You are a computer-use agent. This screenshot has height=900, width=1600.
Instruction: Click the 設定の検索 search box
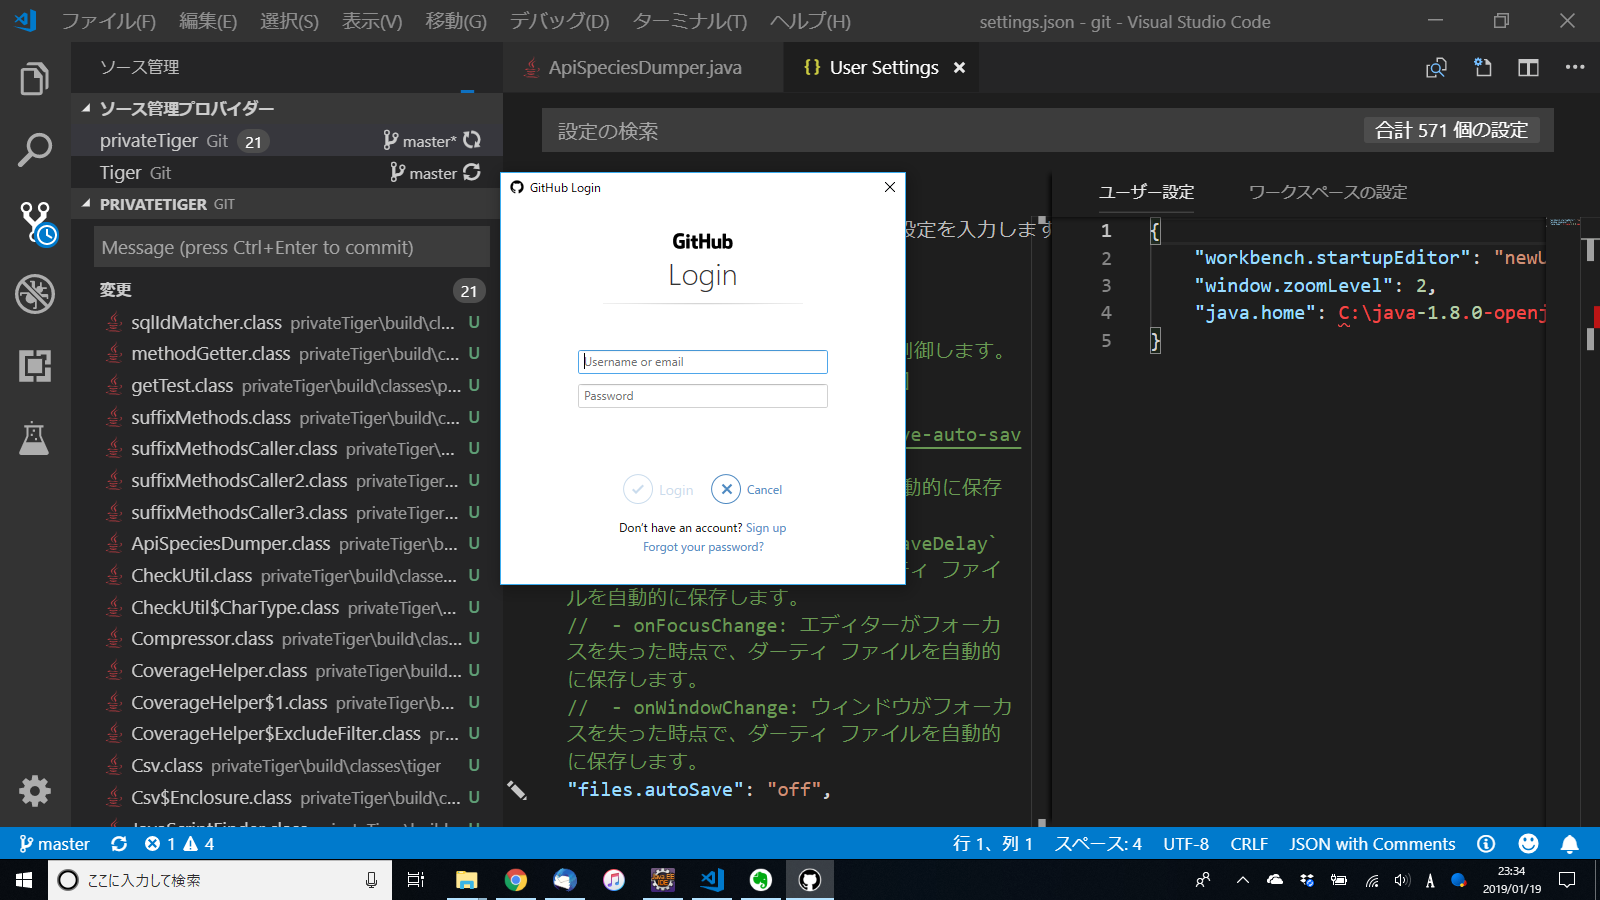(x=950, y=131)
